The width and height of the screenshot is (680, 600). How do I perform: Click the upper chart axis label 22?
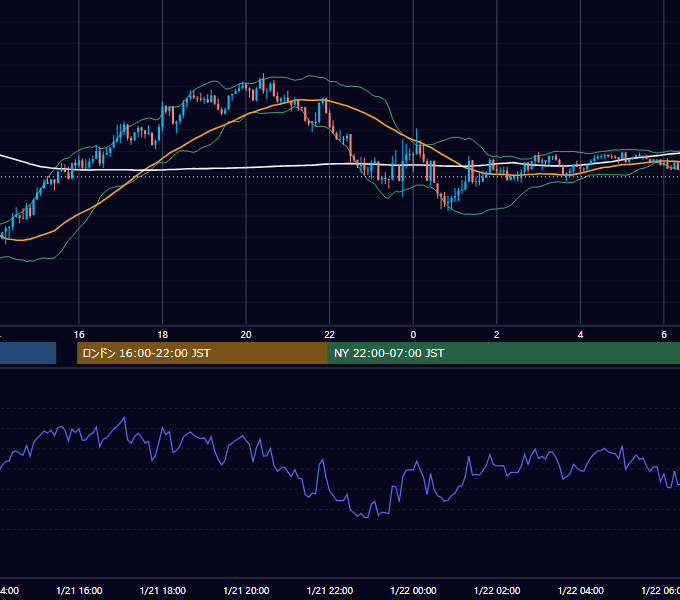coord(330,335)
